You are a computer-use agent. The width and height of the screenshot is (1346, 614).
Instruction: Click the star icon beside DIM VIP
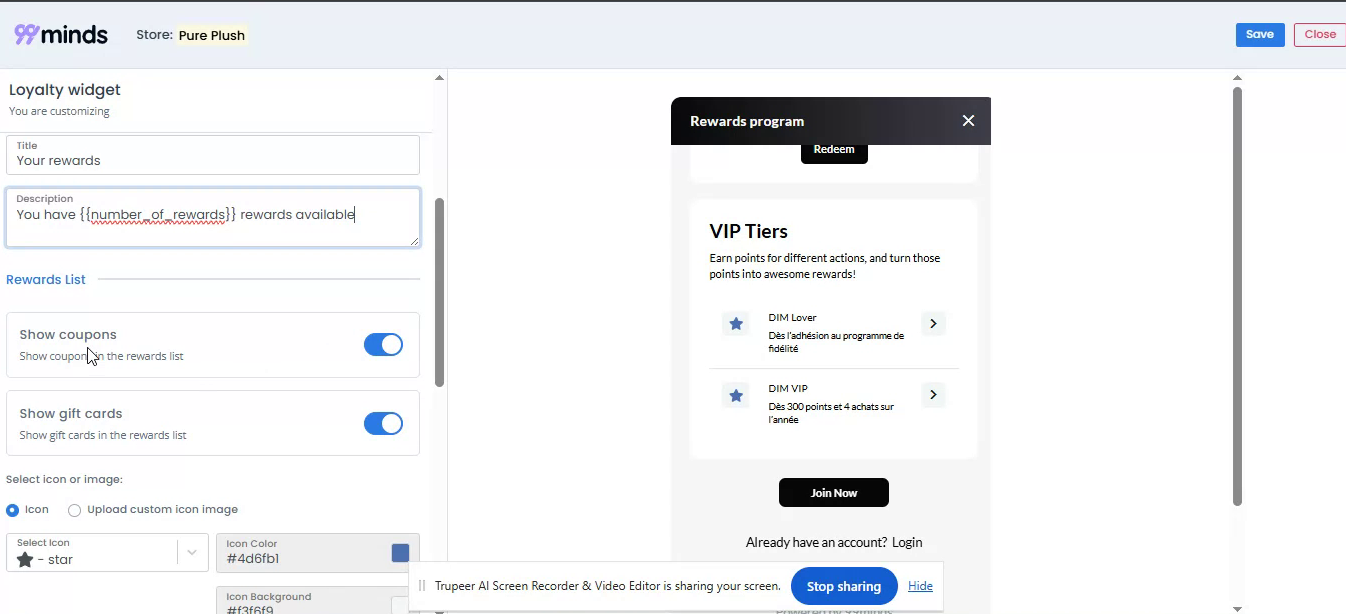point(736,395)
